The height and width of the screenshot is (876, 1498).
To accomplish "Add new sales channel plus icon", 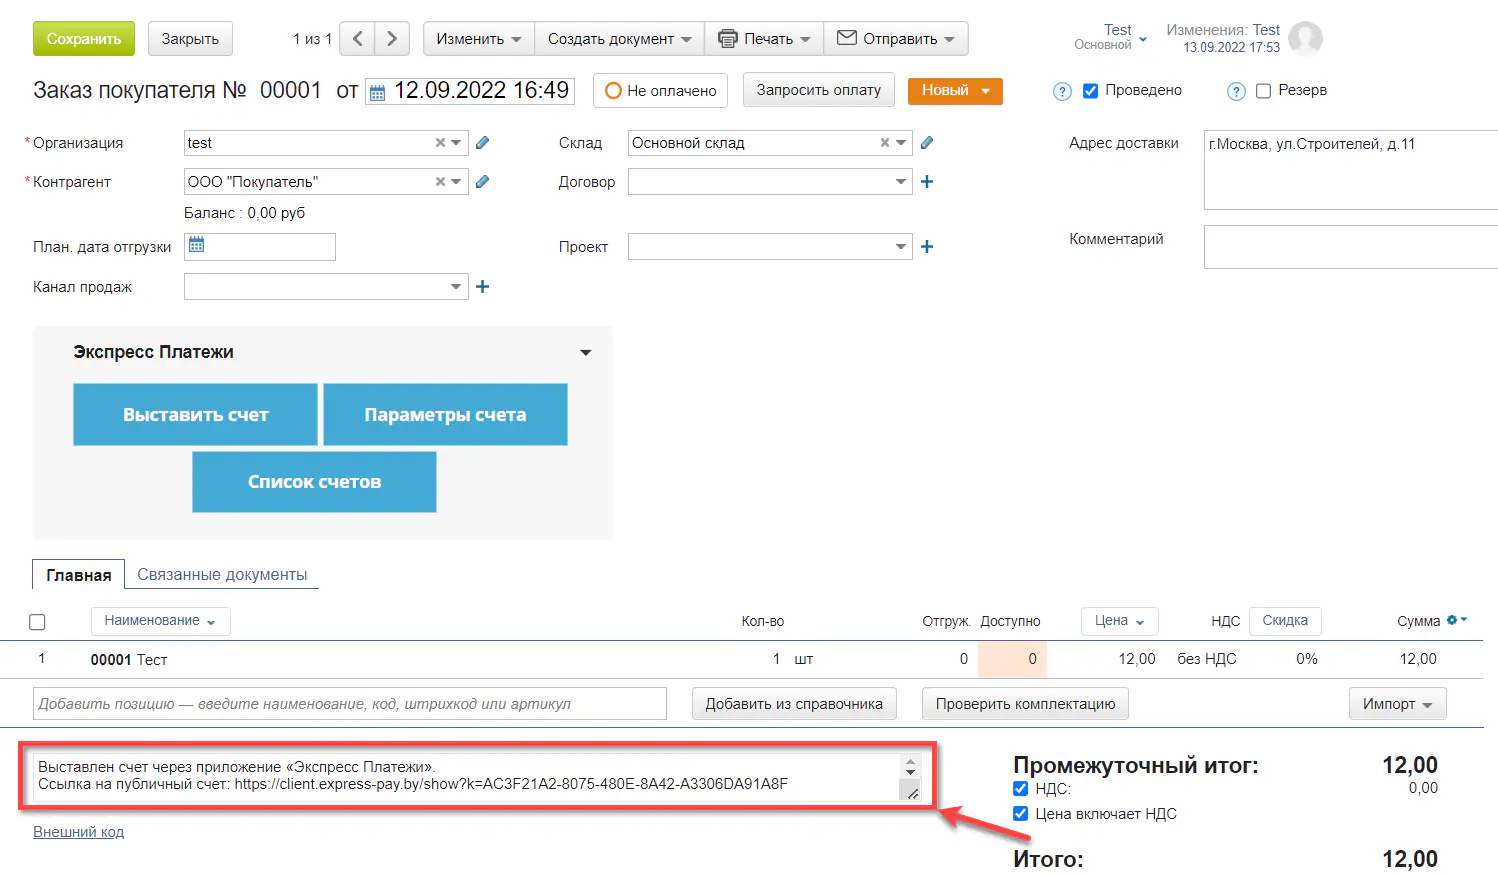I will (482, 287).
